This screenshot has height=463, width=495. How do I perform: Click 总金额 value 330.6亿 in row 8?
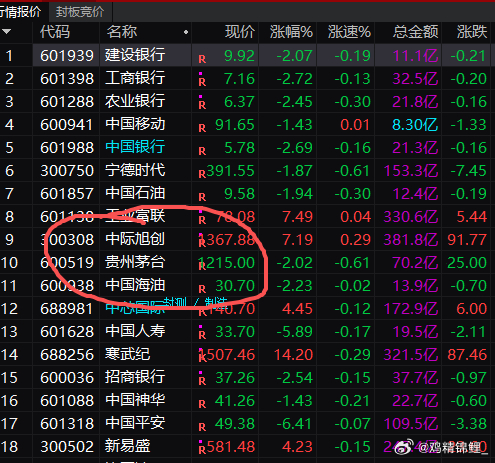pyautogui.click(x=411, y=217)
